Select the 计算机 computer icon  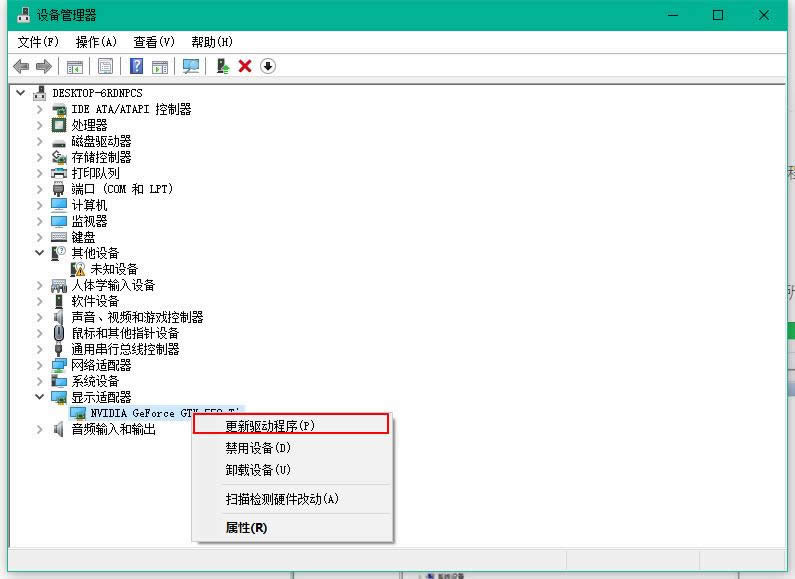[x=59, y=205]
